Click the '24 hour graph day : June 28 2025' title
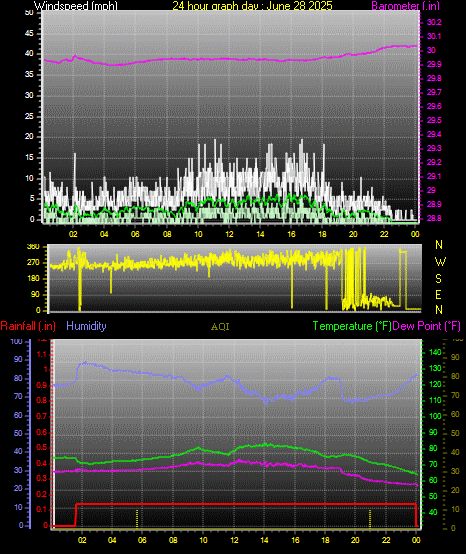This screenshot has width=466, height=554. (x=252, y=6)
